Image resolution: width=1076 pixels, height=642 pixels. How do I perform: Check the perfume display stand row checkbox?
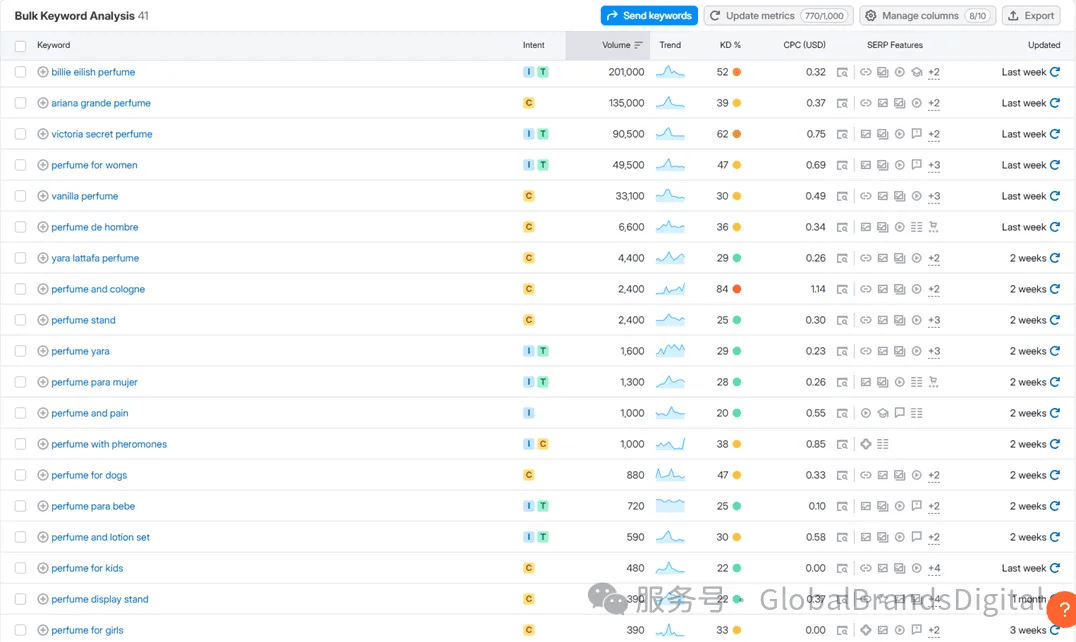pyautogui.click(x=21, y=599)
